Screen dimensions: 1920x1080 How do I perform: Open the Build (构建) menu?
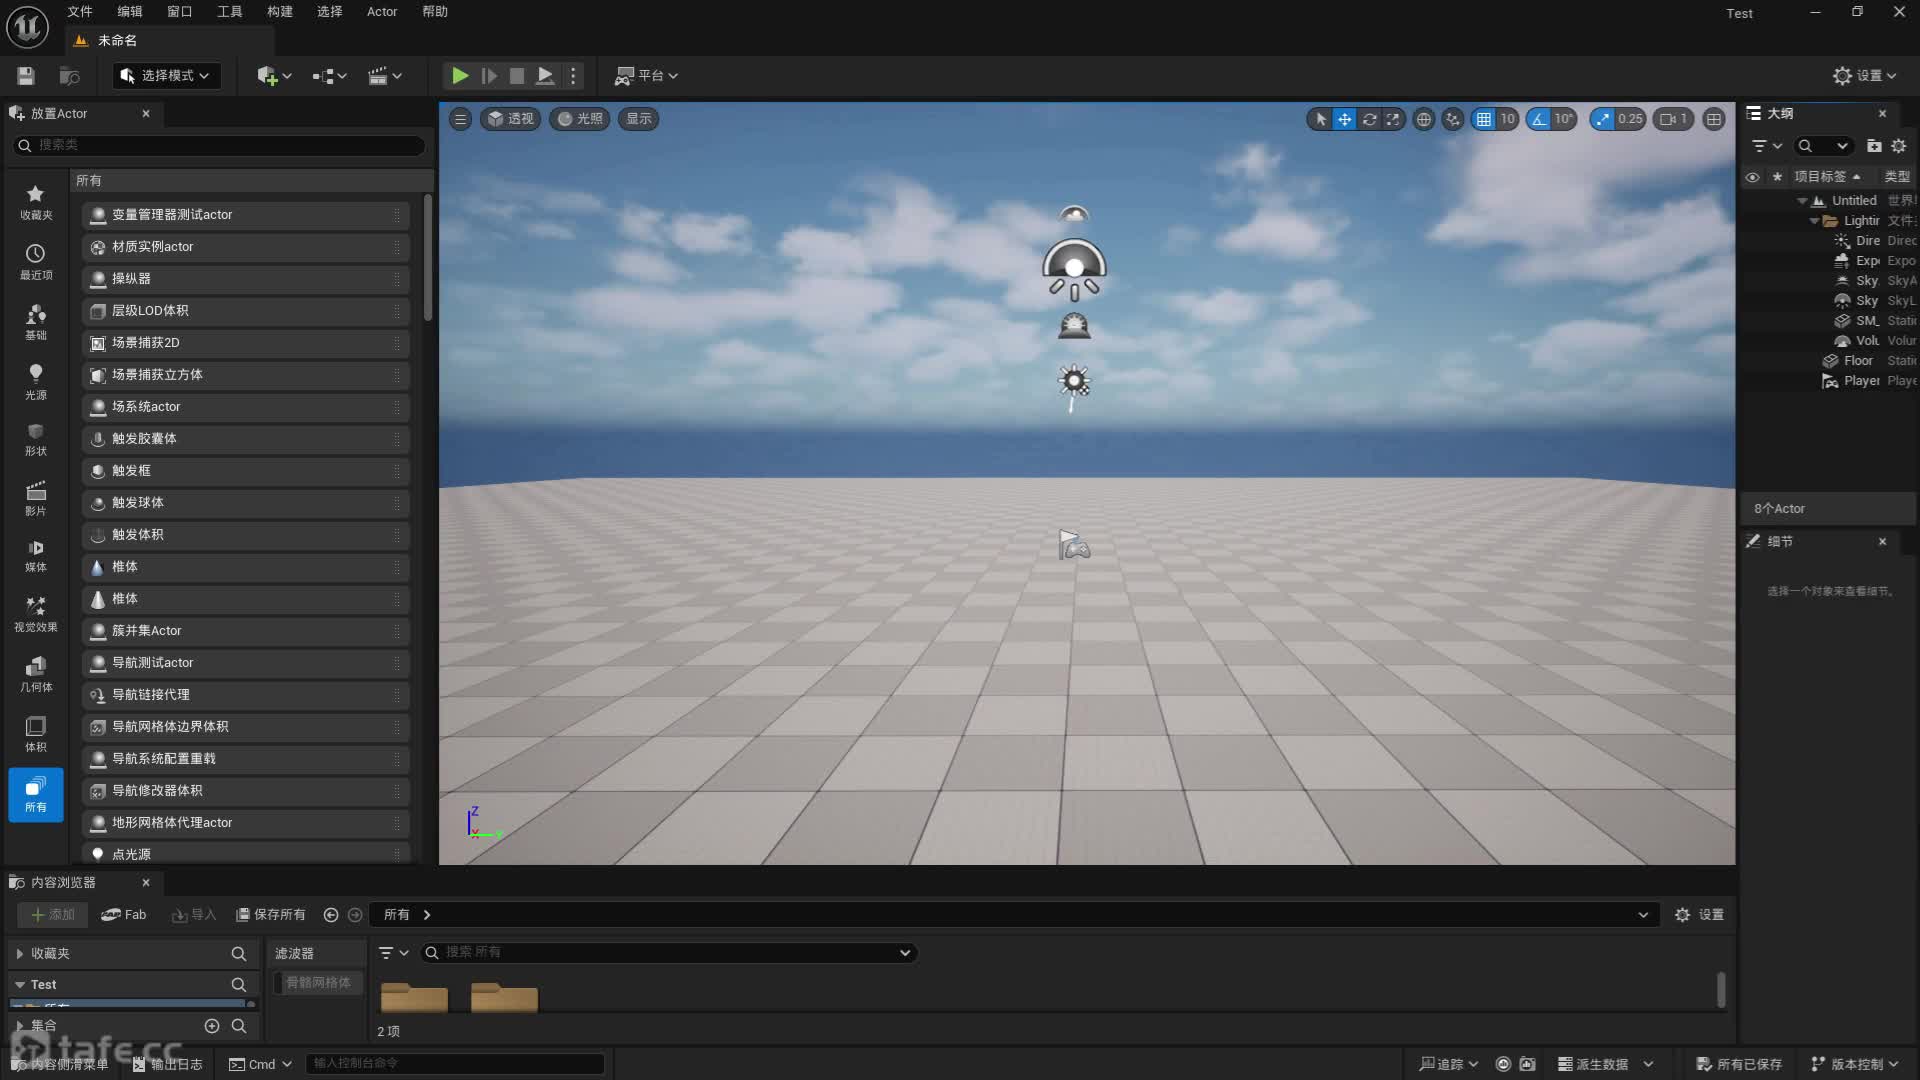tap(279, 12)
